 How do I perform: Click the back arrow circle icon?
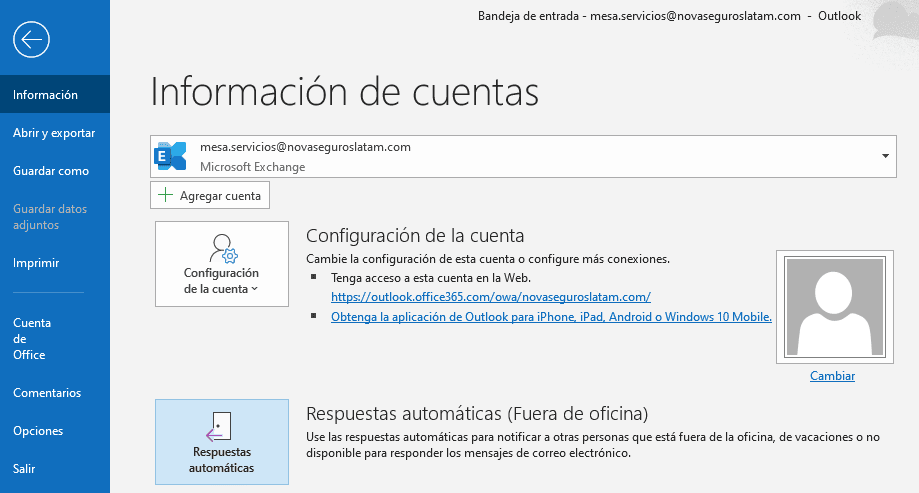pyautogui.click(x=32, y=39)
